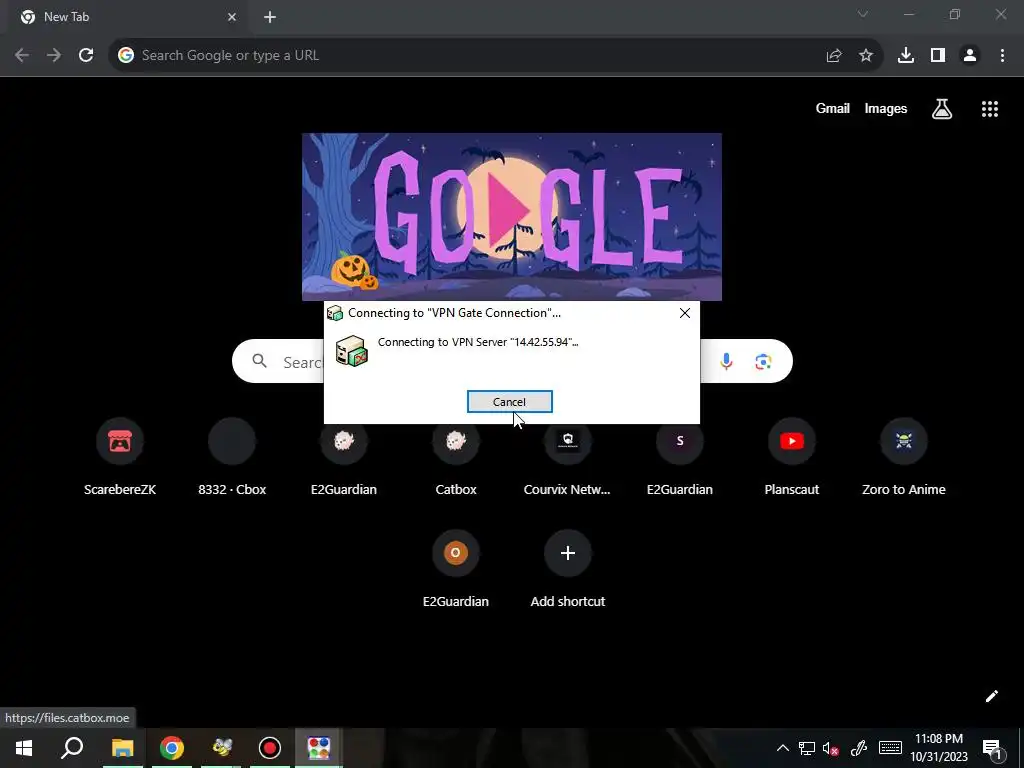Open the bee application in the taskbar
The image size is (1024, 768).
pyautogui.click(x=221, y=748)
